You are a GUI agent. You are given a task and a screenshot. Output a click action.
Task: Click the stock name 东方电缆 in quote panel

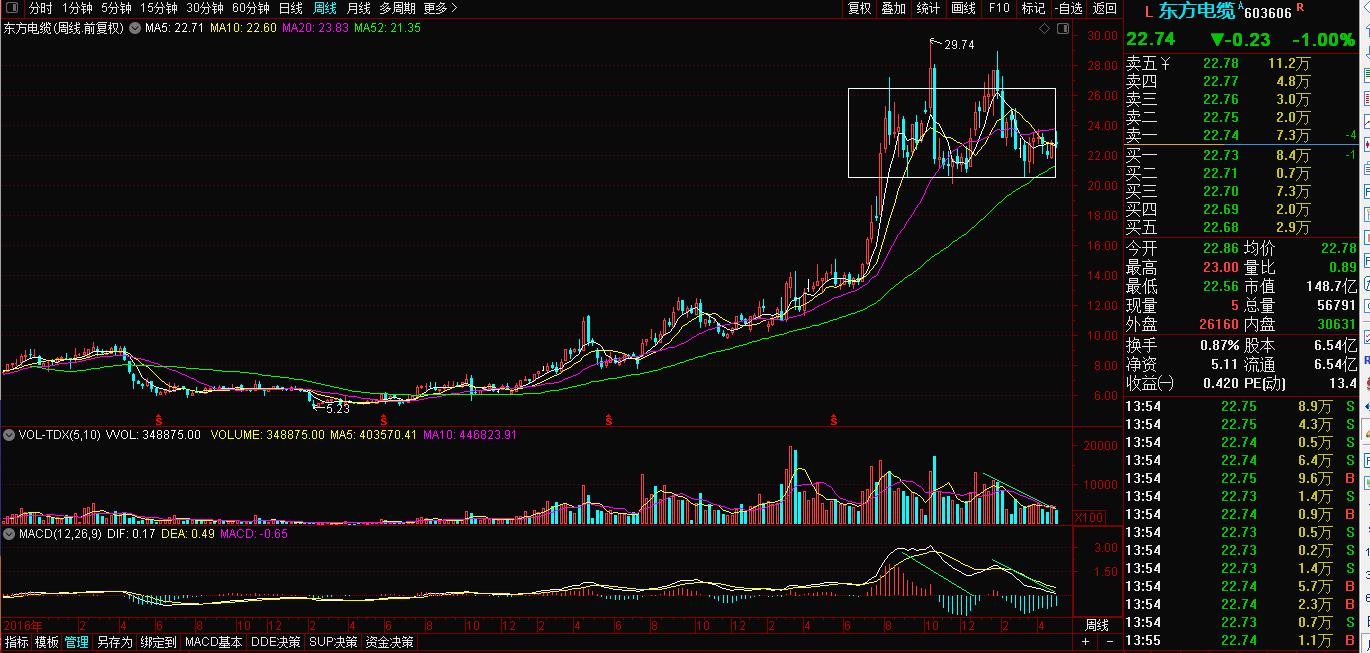click(1196, 11)
